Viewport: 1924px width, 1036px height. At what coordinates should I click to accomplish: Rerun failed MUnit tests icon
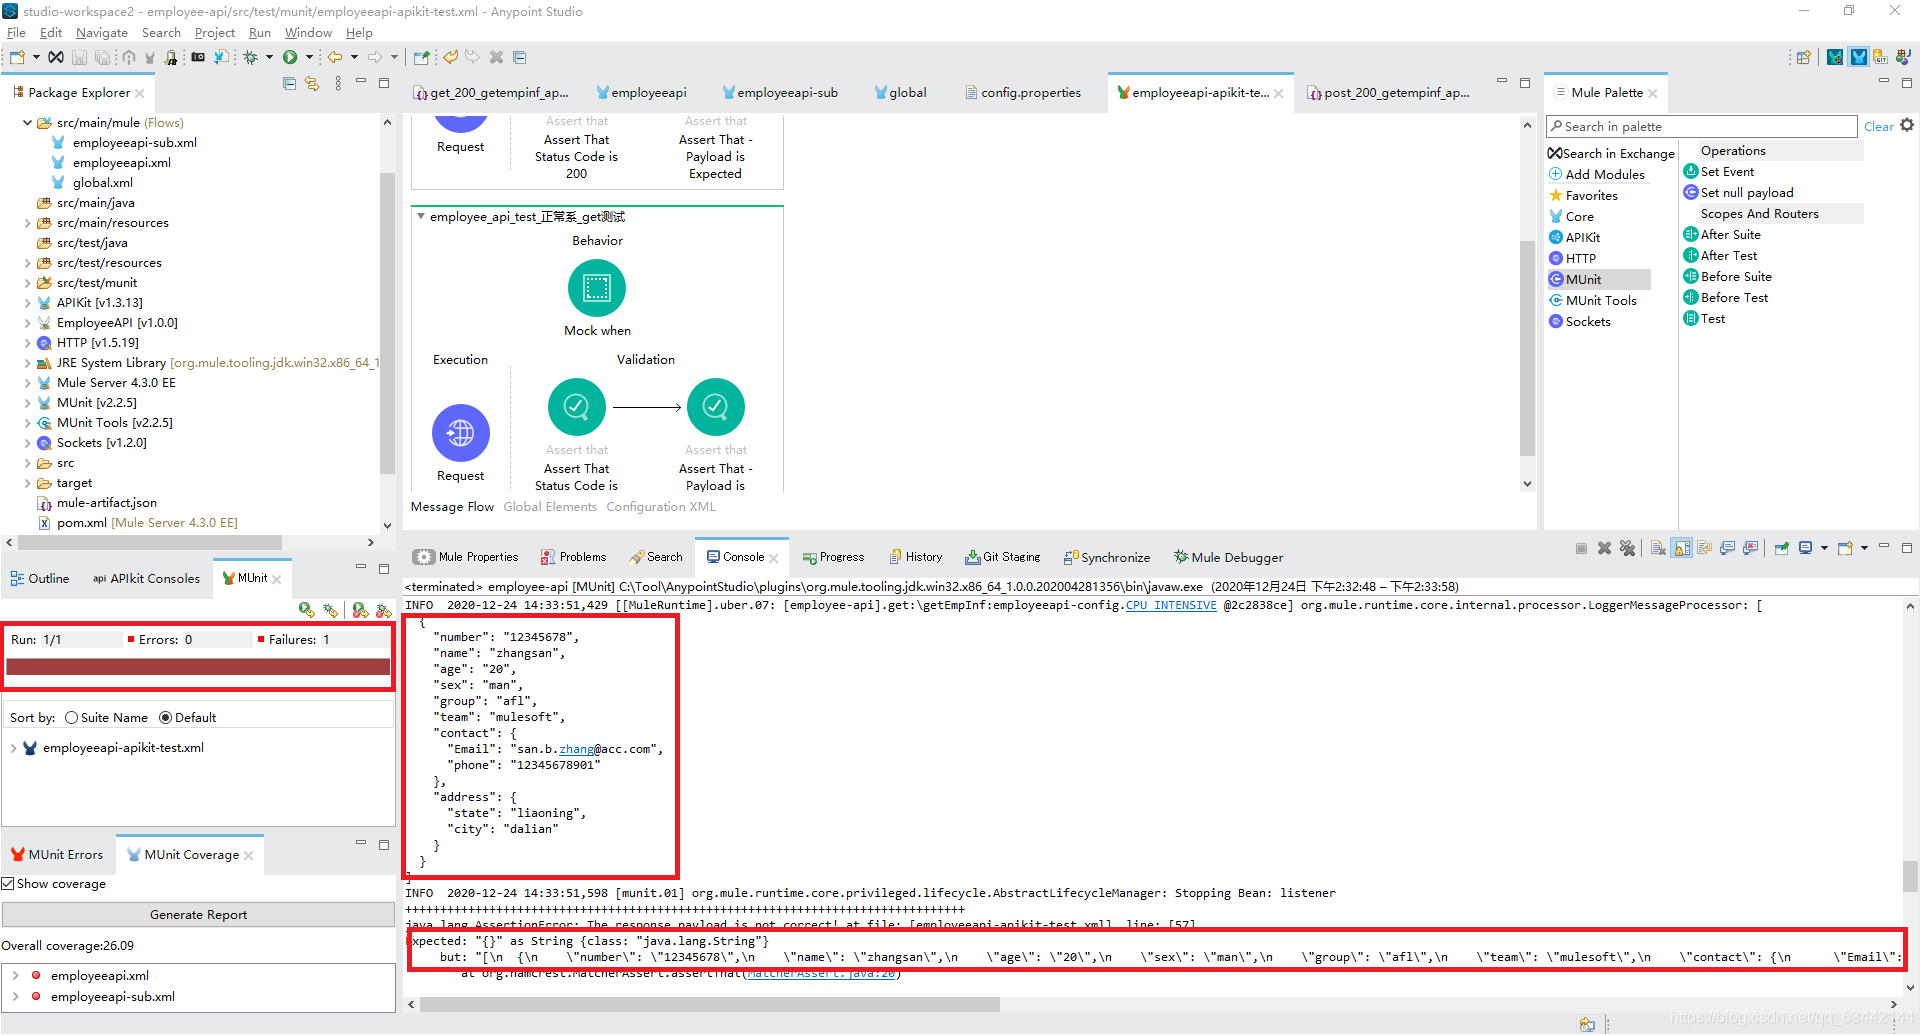point(360,610)
